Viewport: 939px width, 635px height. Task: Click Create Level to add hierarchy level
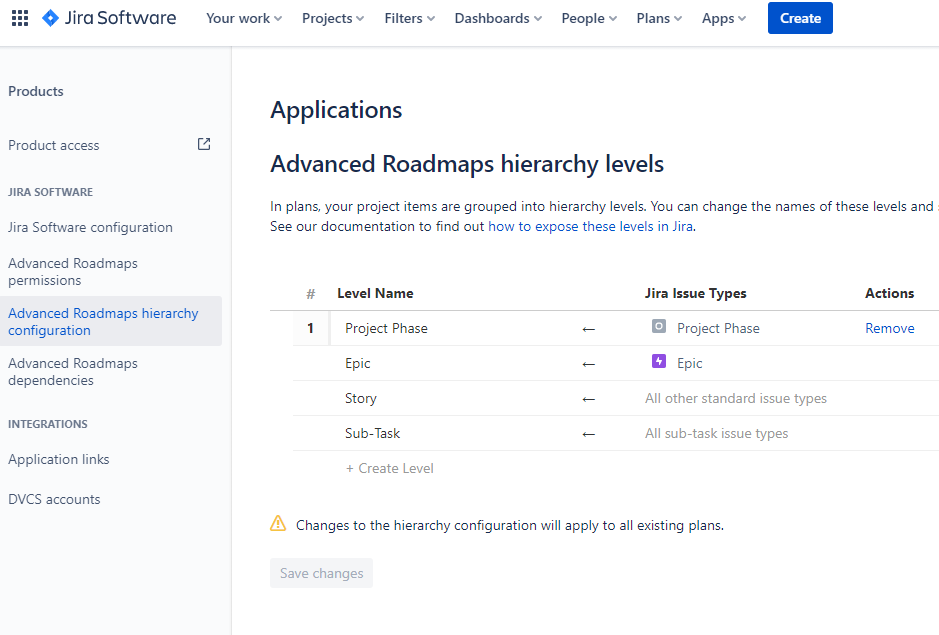pos(390,468)
